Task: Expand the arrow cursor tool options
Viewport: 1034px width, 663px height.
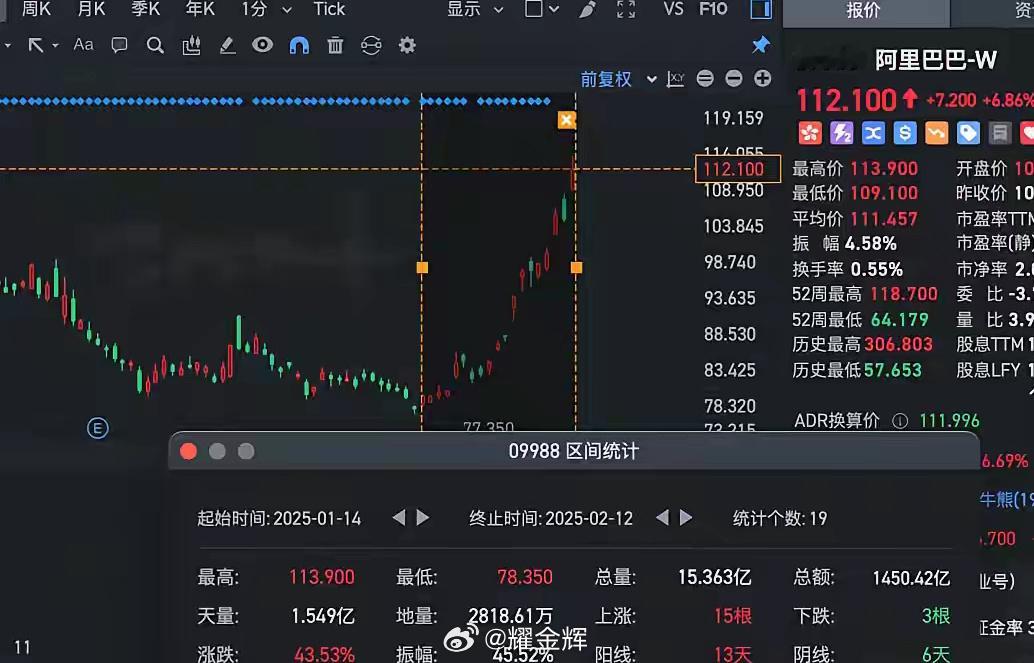Action: 55,45
